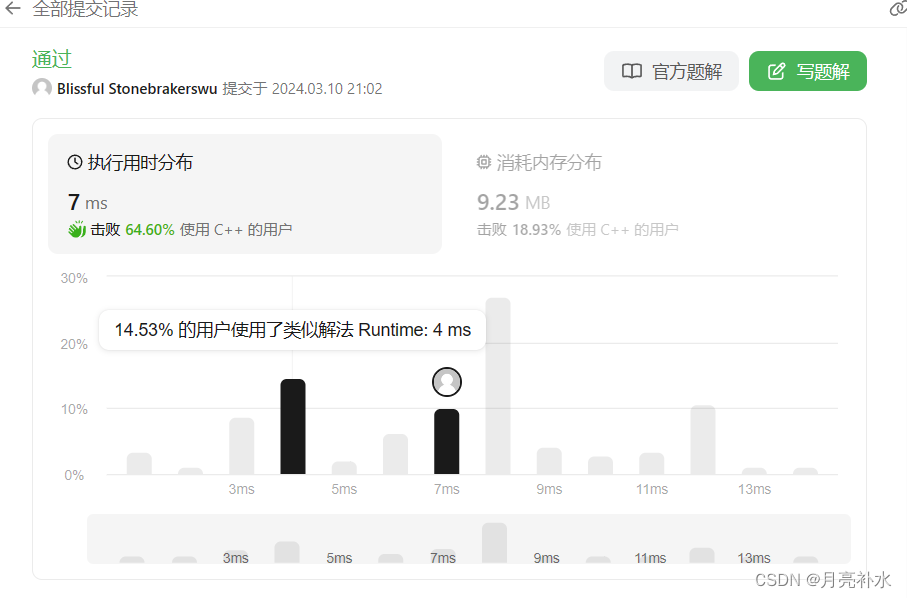Click the memory icon next to 消耗内存分布
The width and height of the screenshot is (907, 598).
[484, 162]
